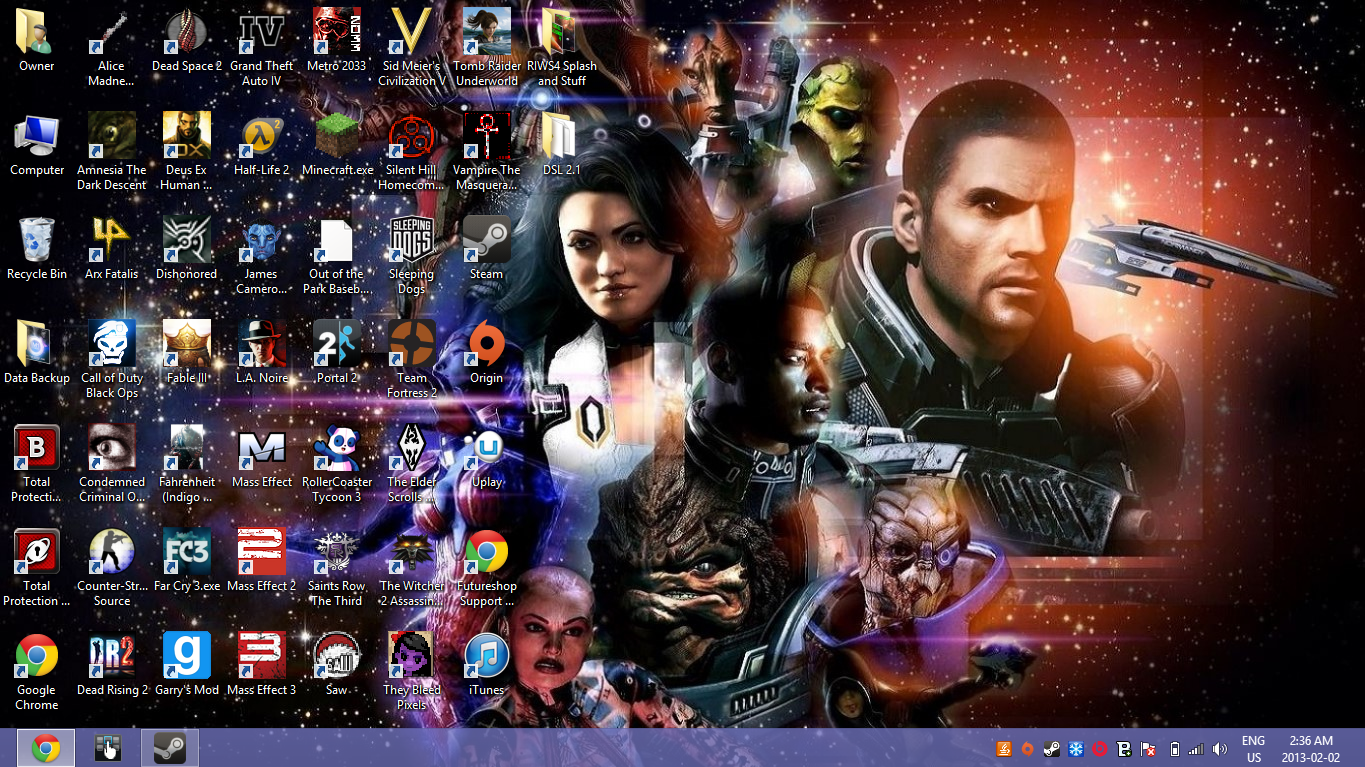Open the Portal 2 shortcut
Screen dimensions: 1365x767
[337, 354]
